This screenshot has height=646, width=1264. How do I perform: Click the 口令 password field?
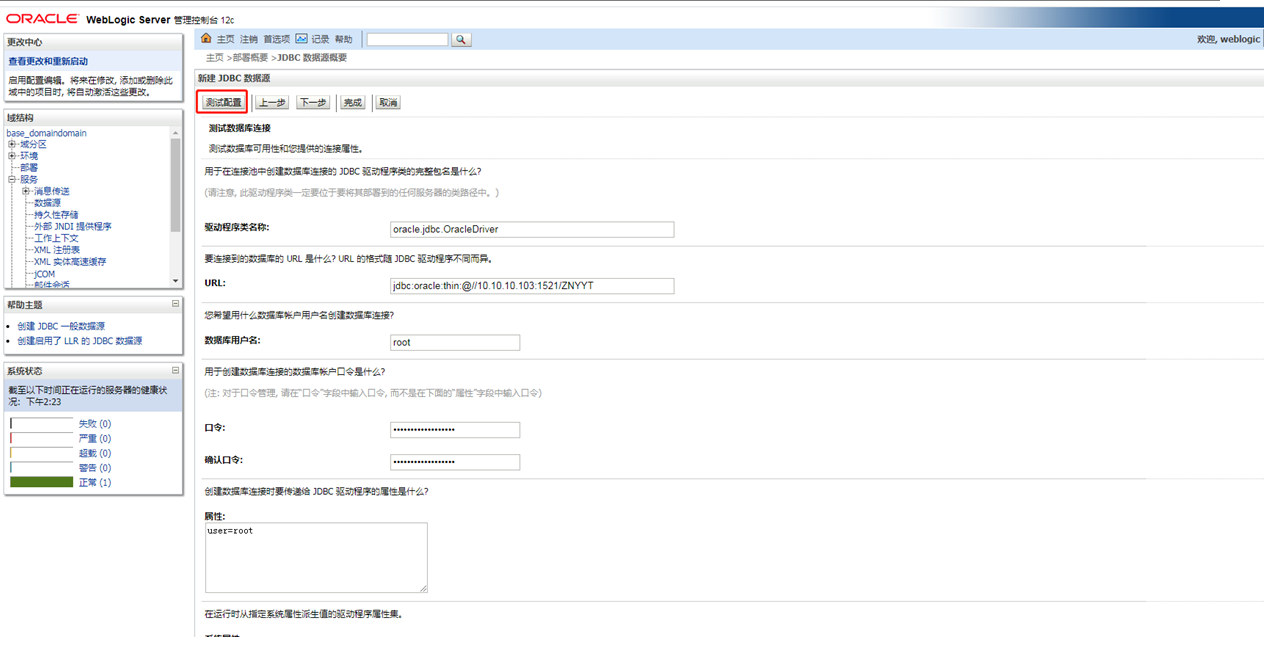click(x=455, y=430)
